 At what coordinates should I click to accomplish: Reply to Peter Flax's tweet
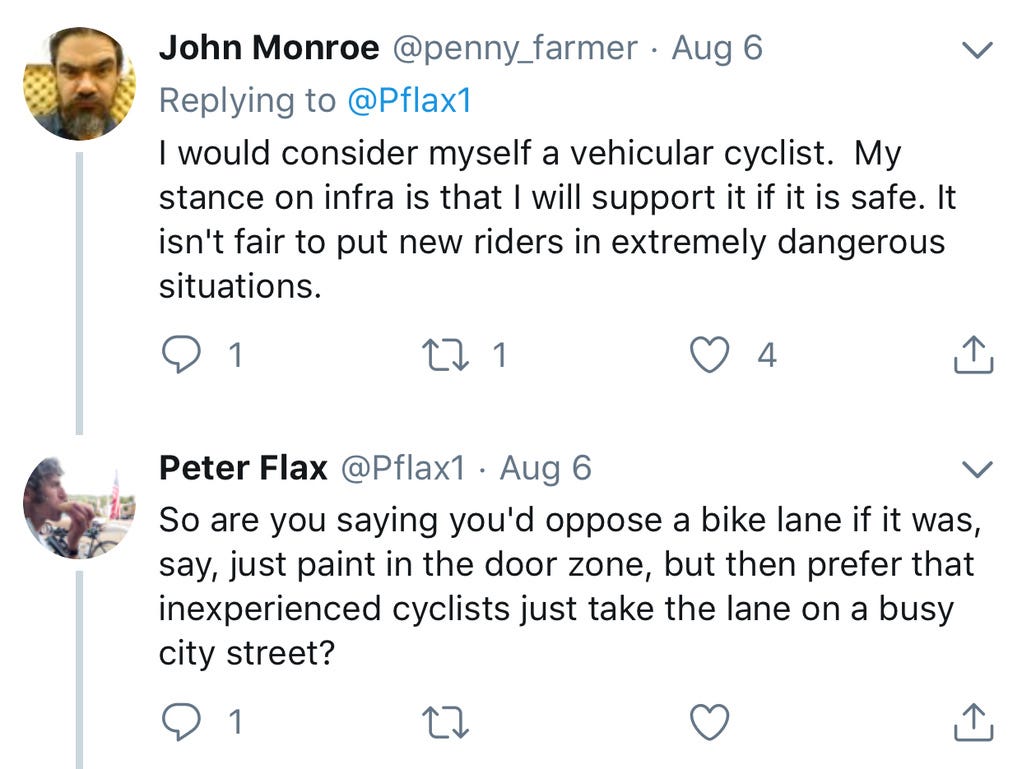click(x=181, y=722)
